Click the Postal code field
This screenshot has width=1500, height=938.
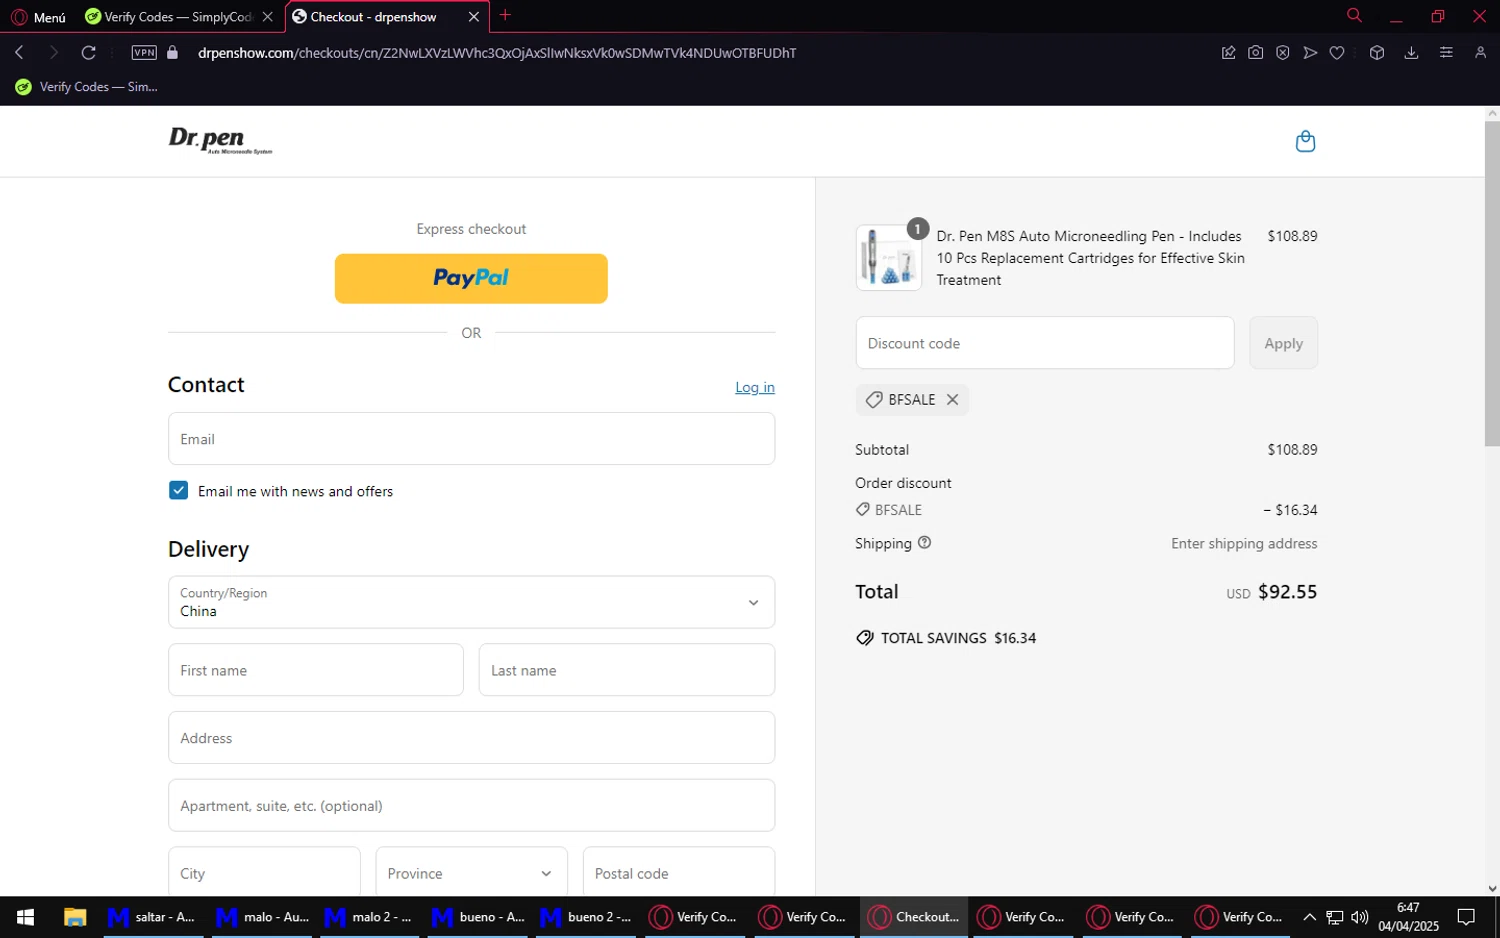click(x=679, y=873)
